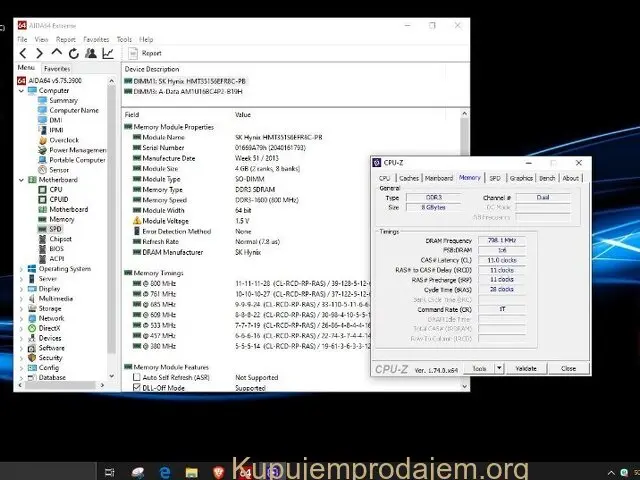Select the Sensor item in the tree
640x480 pixels.
59,169
